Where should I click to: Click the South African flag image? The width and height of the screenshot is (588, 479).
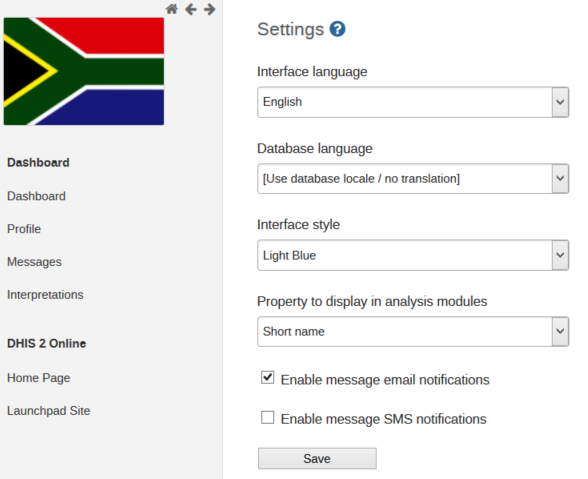84,71
